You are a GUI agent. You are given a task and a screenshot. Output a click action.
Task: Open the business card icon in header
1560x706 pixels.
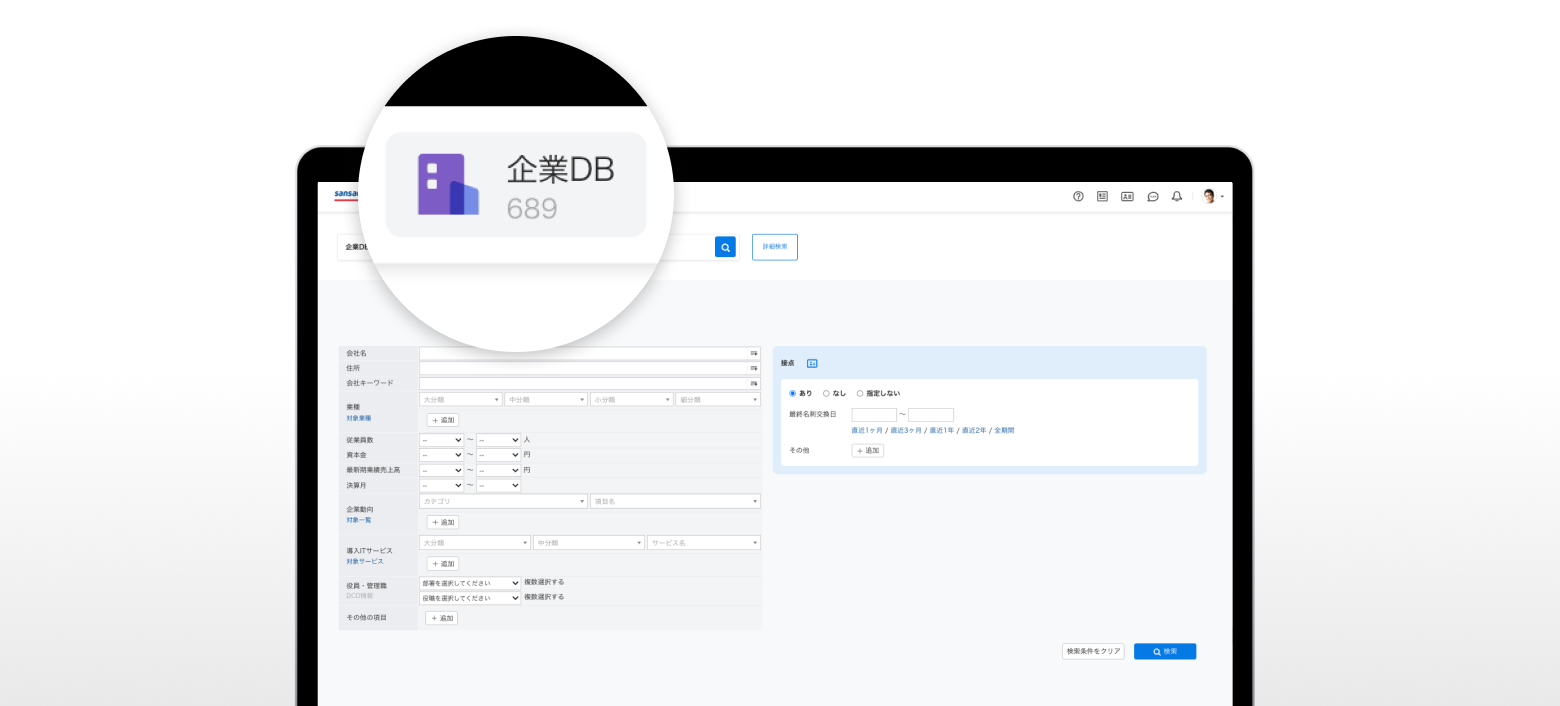tap(1127, 197)
